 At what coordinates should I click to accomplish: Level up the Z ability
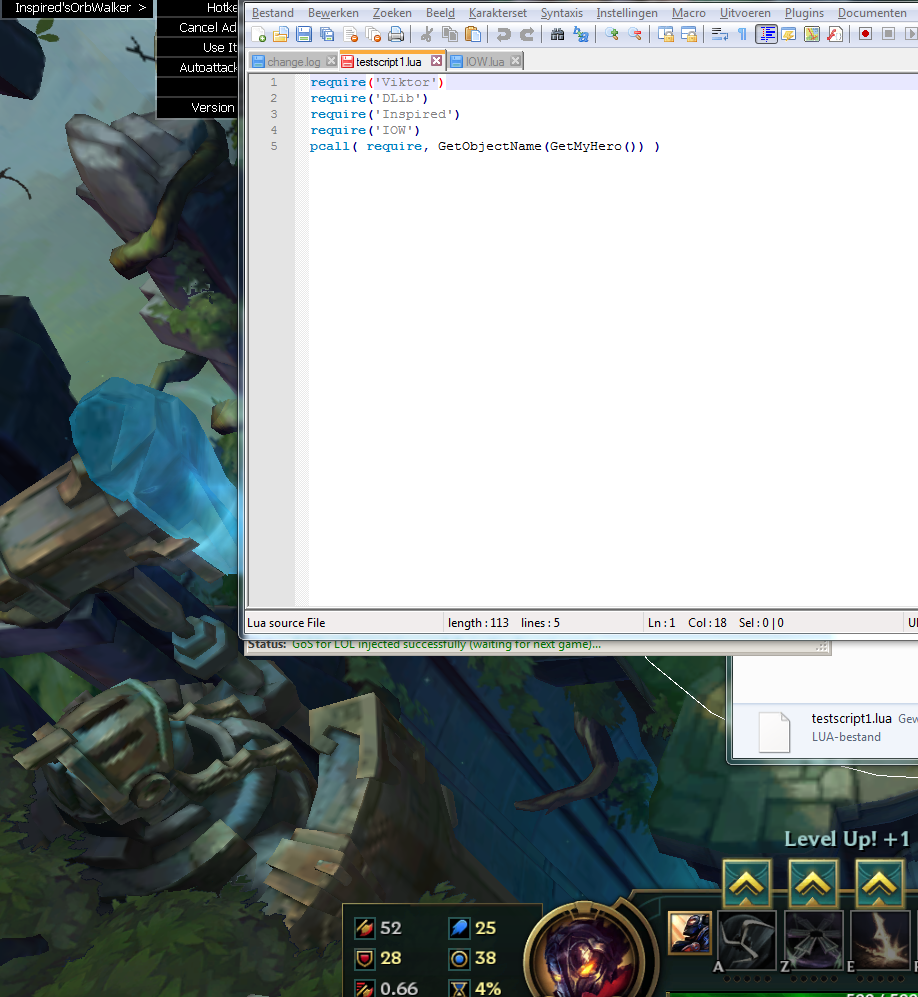[813, 884]
